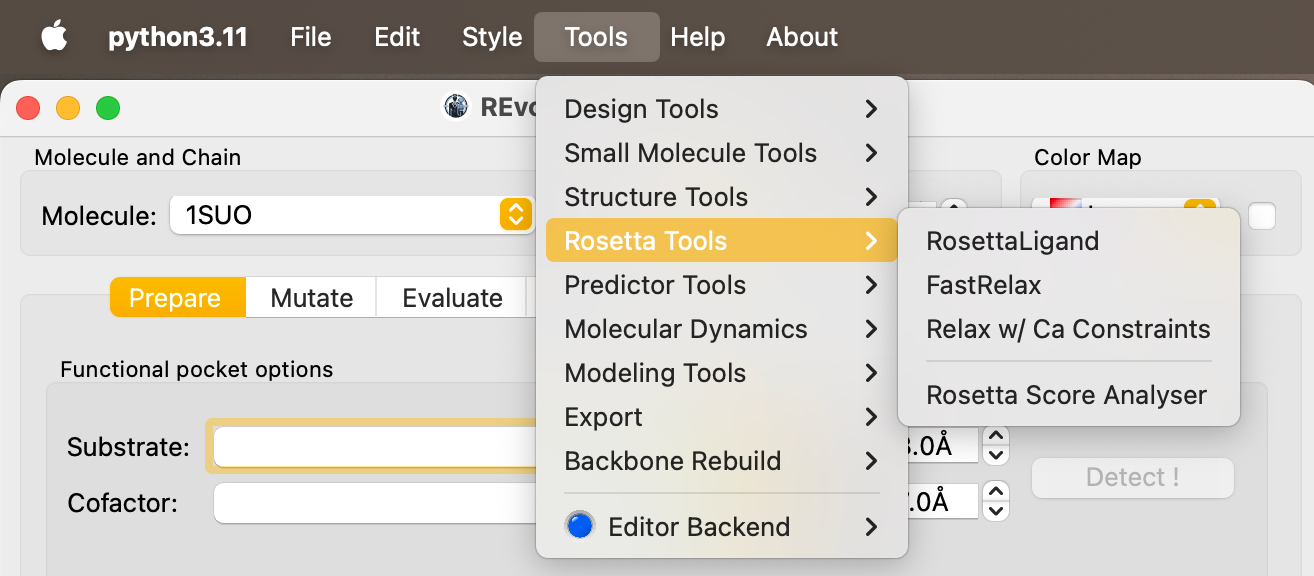1314x576 pixels.
Task: Expand the Predictor Tools submenu
Action: click(722, 285)
